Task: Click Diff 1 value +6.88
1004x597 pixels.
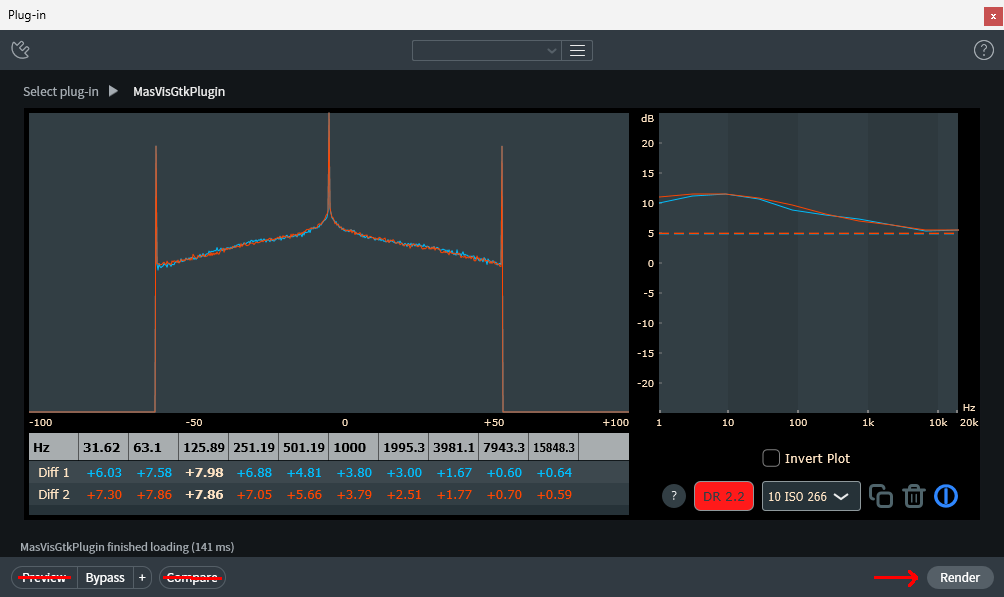Action: pos(254,473)
